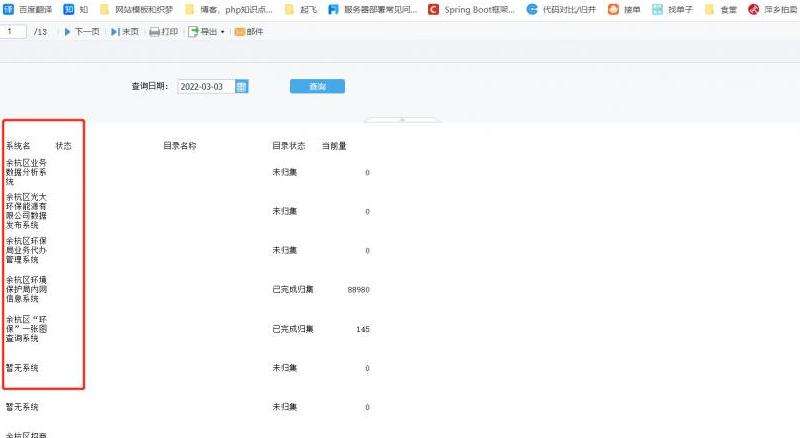Click the blue 查询 button
The width and height of the screenshot is (800, 438).
[317, 87]
